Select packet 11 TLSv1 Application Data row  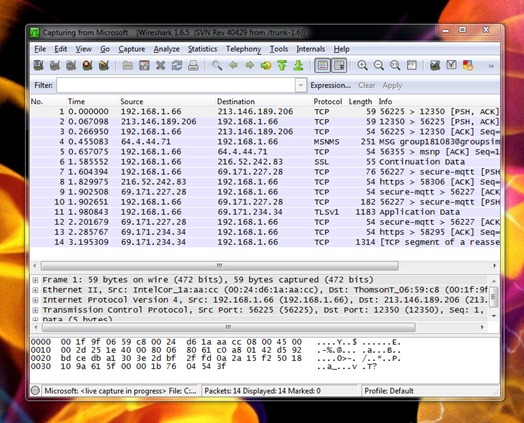[x=265, y=212]
